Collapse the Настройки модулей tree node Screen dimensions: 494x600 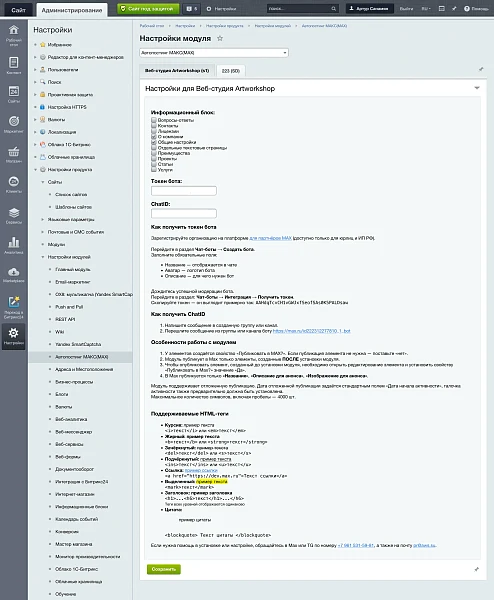pos(42,257)
